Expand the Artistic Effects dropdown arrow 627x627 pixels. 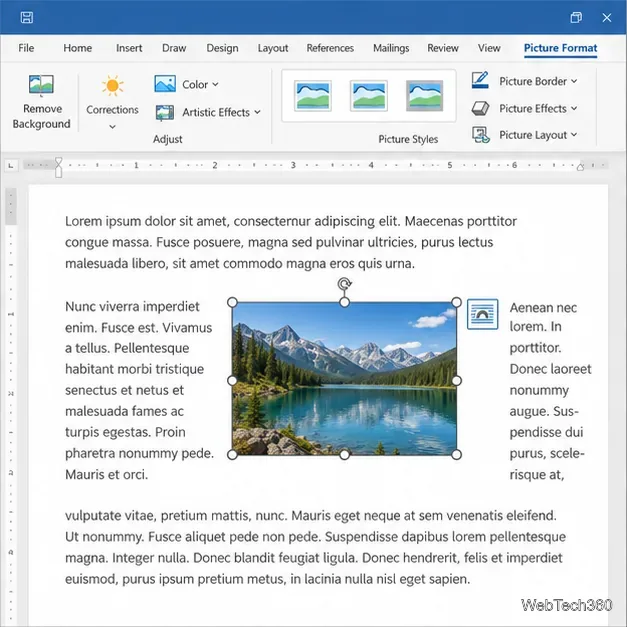click(x=257, y=112)
